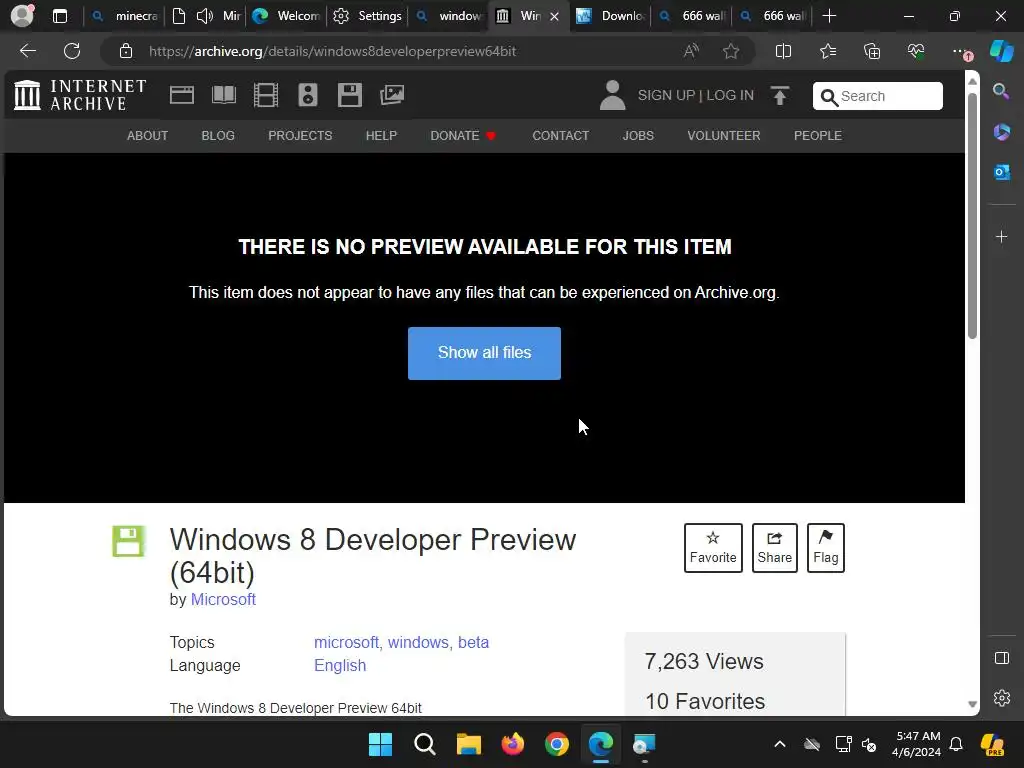Browse Internet Archive Web icon
This screenshot has width=1024, height=768.
tap(182, 95)
